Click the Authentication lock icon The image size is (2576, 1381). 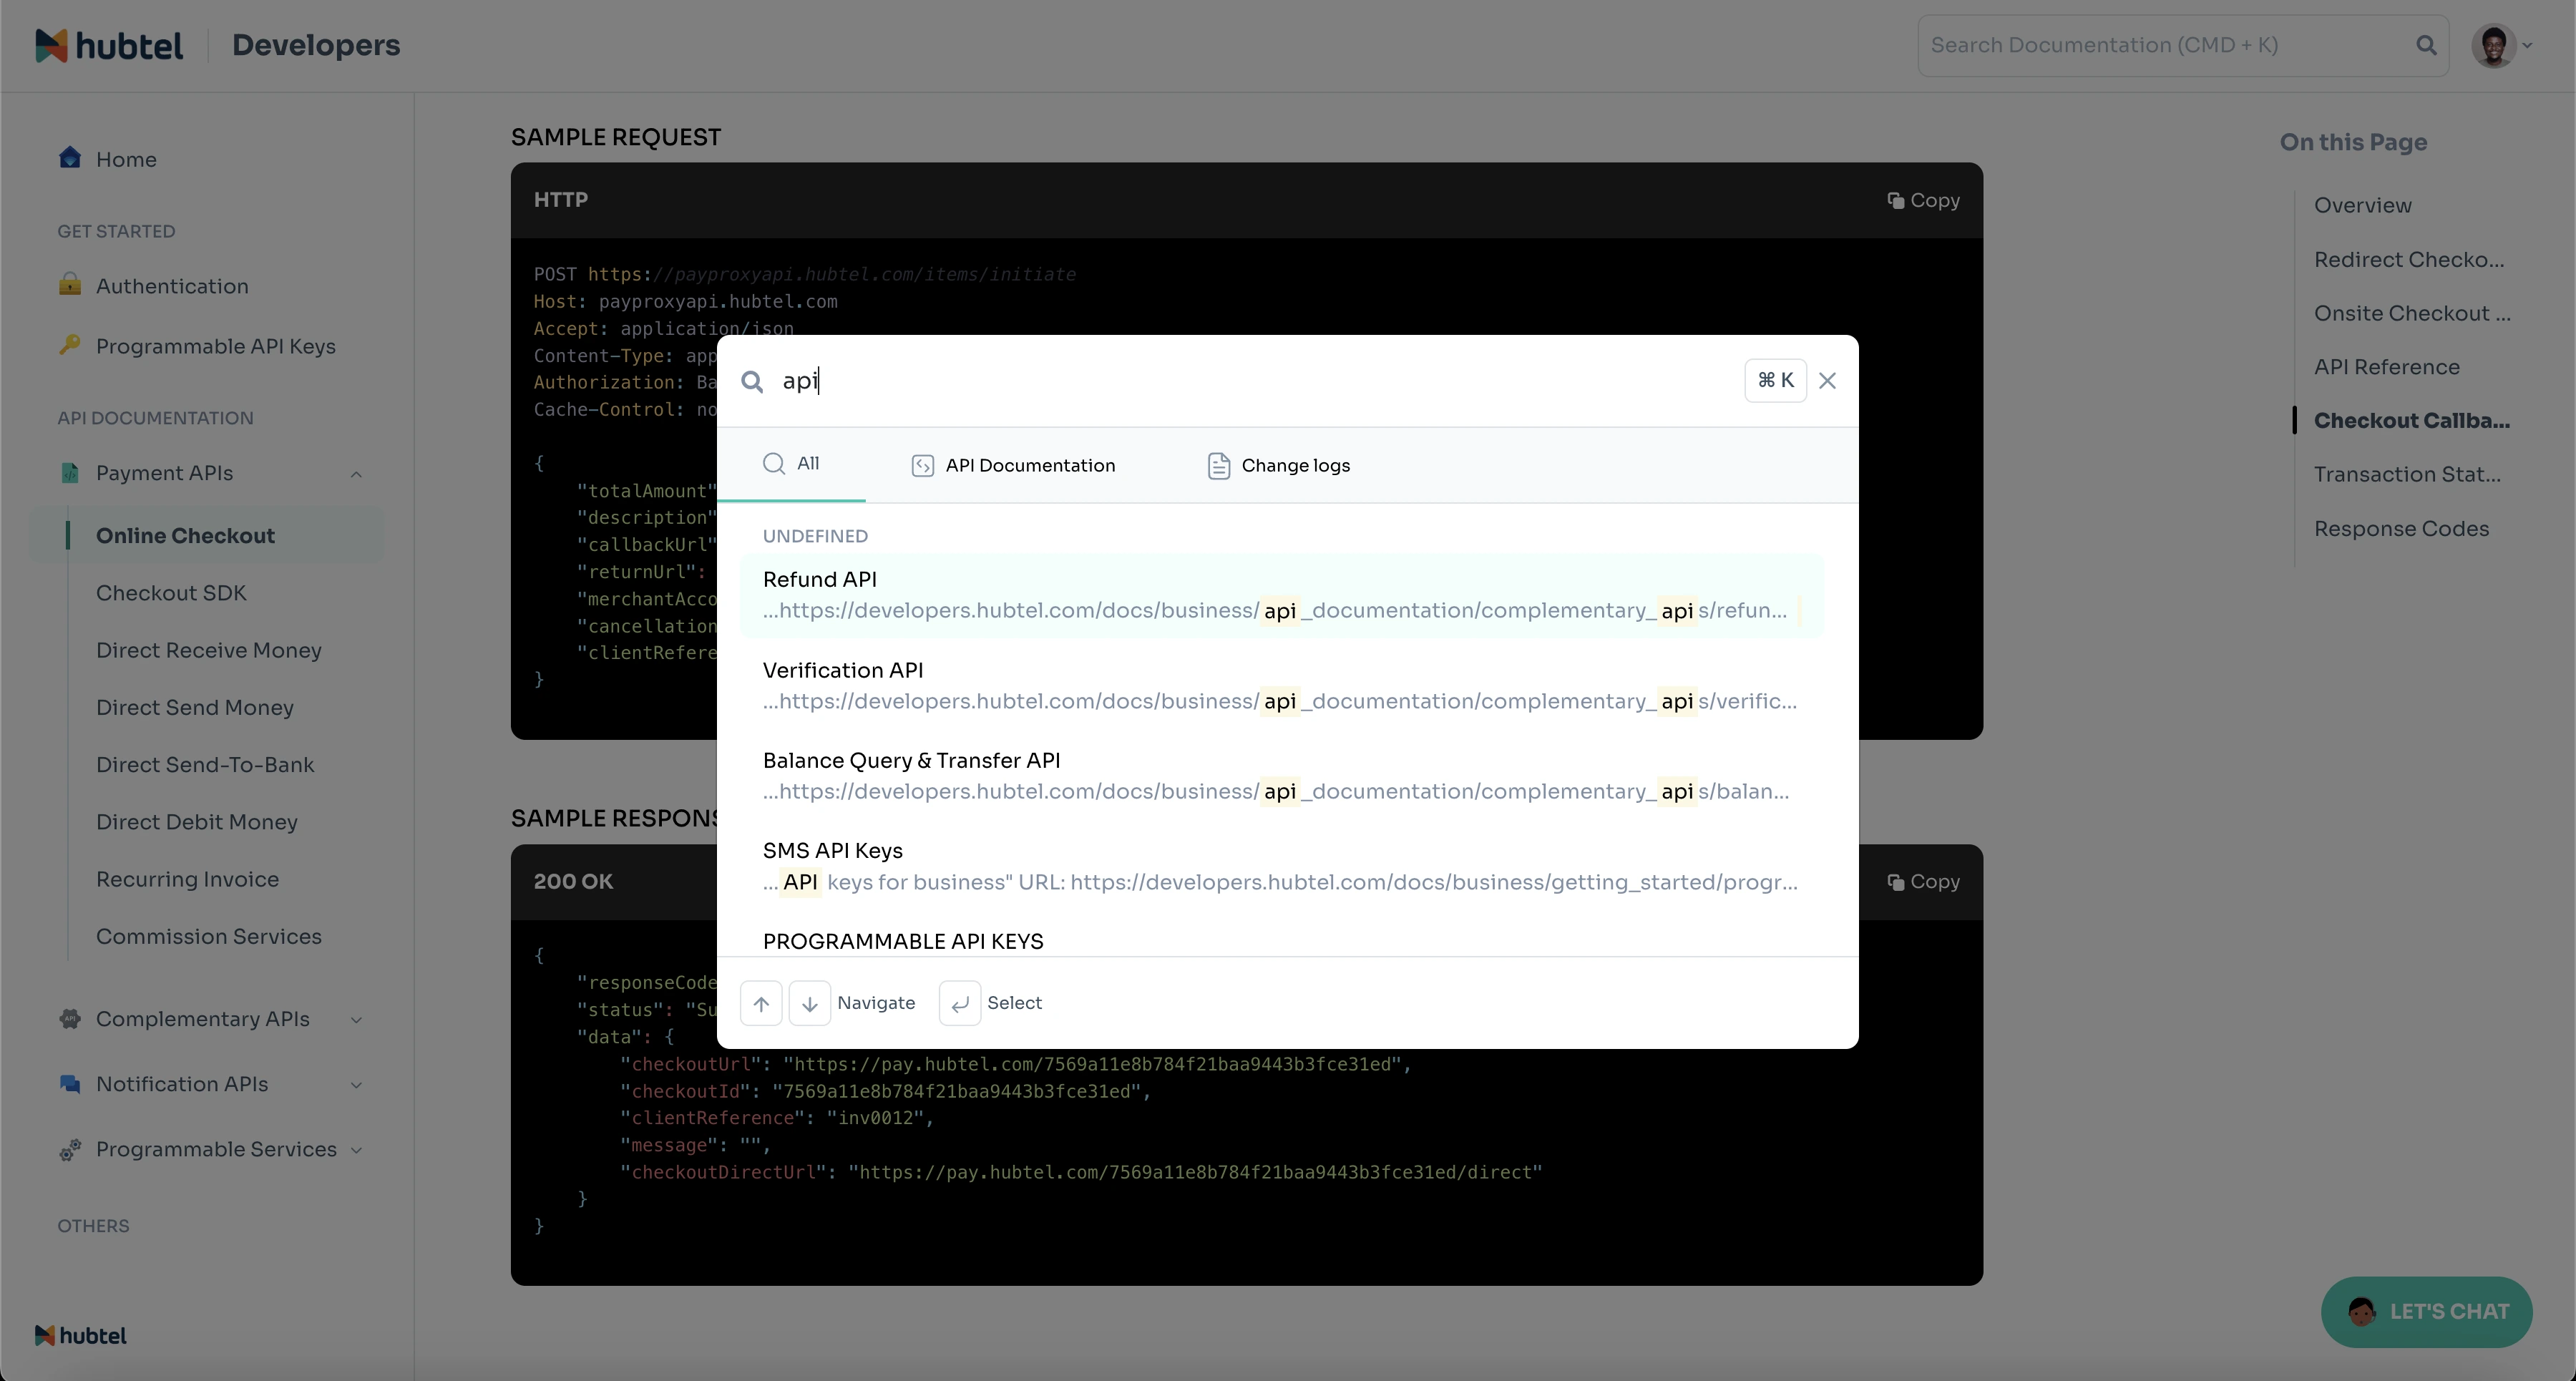click(69, 285)
